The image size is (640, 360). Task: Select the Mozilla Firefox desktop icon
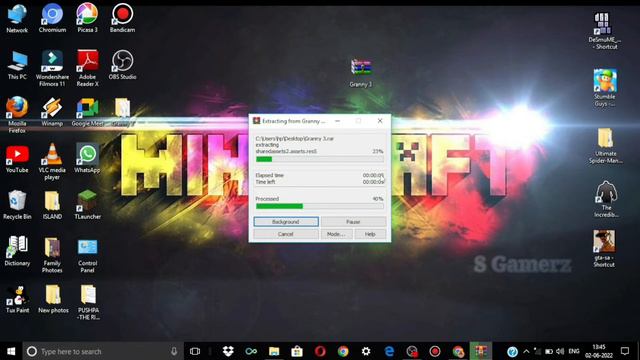click(17, 115)
